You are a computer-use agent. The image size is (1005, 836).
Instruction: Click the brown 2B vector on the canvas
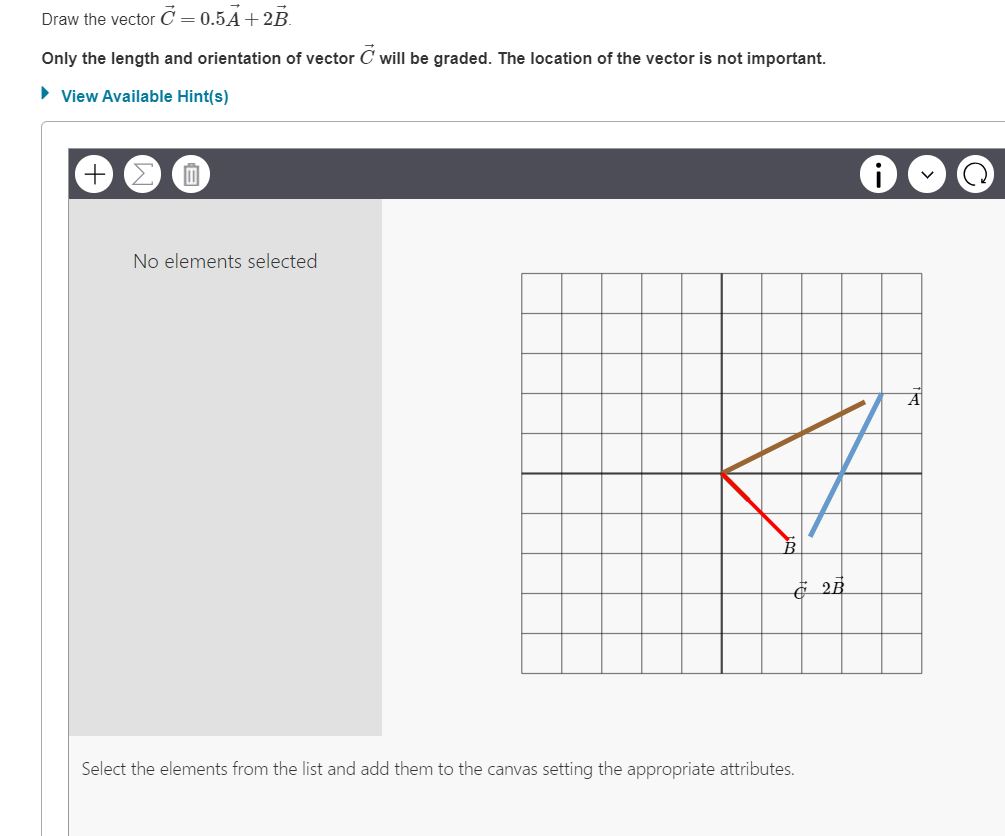pos(795,435)
